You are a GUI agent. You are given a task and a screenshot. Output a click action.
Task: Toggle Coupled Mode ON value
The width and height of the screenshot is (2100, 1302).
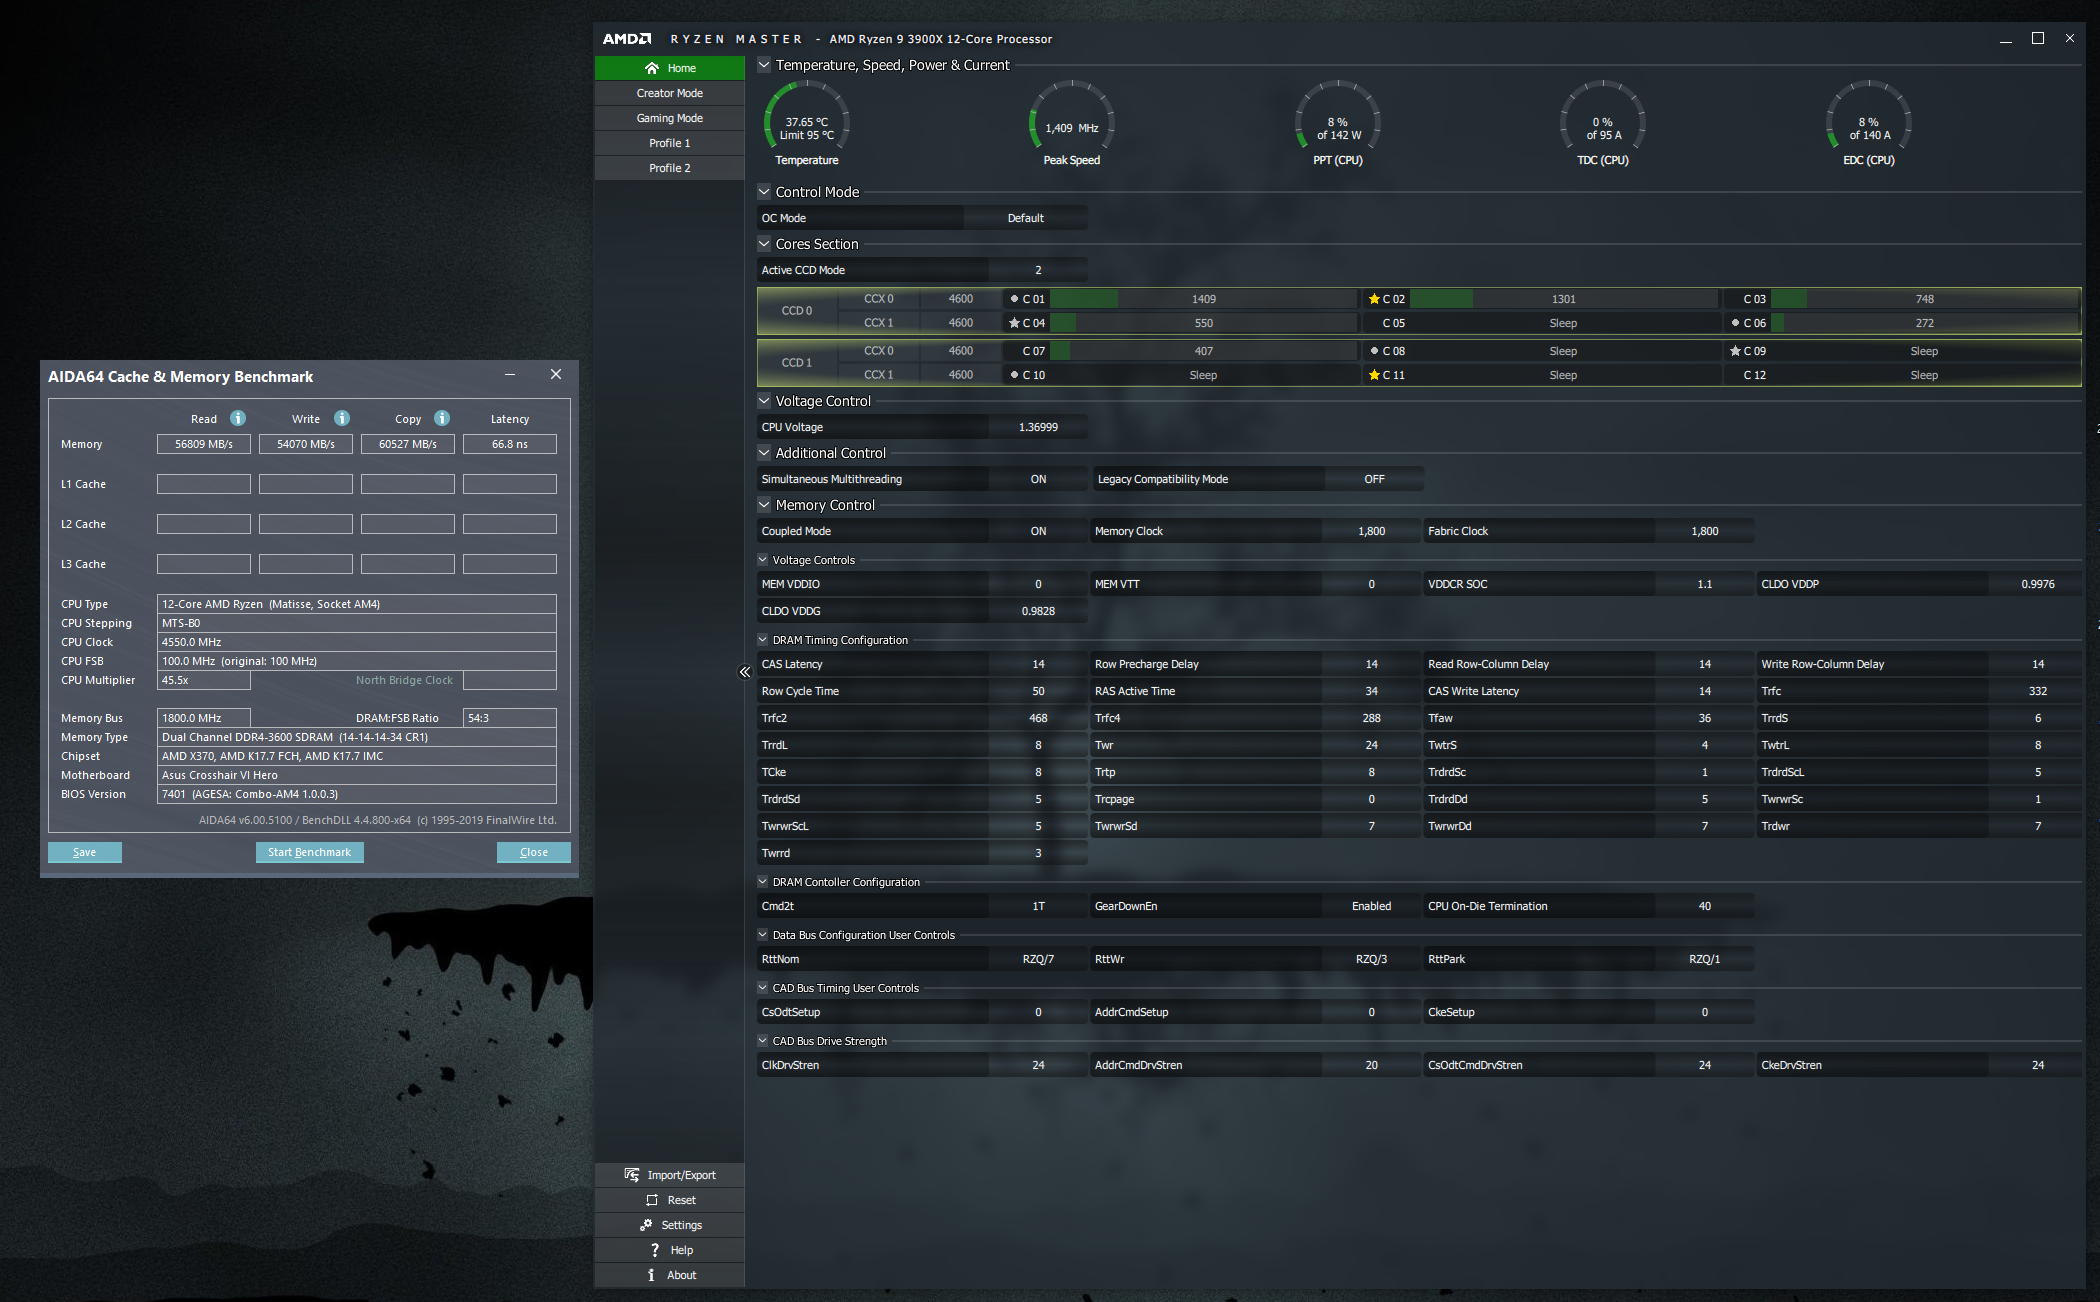tap(1038, 531)
